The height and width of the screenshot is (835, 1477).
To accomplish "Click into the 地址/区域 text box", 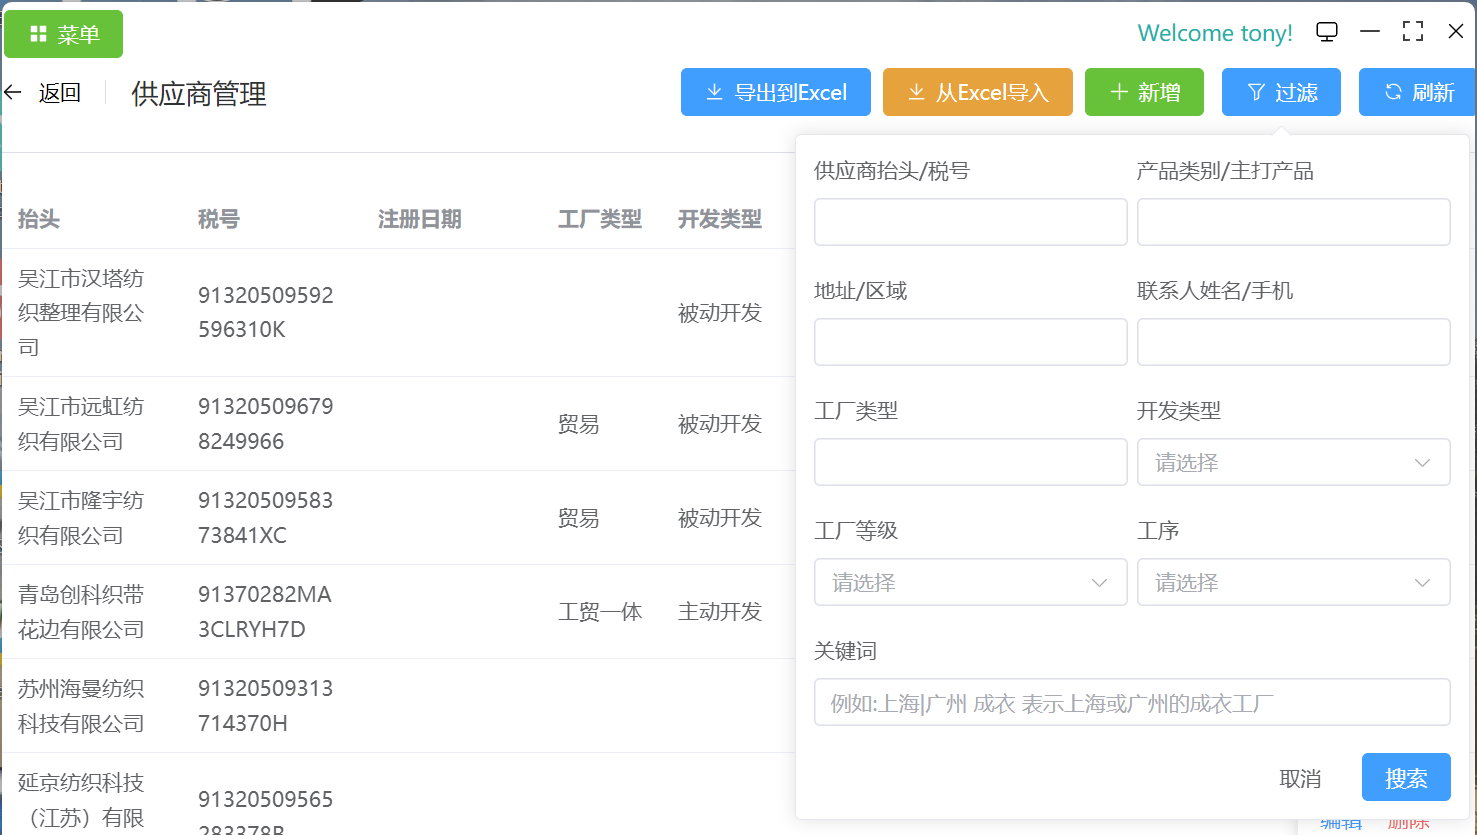I will coord(970,342).
